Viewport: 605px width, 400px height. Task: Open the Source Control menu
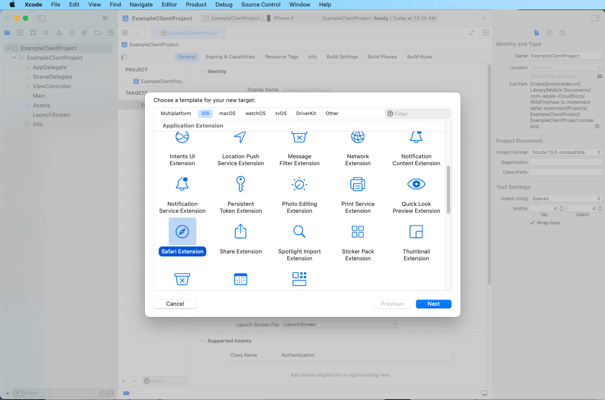[x=261, y=5]
